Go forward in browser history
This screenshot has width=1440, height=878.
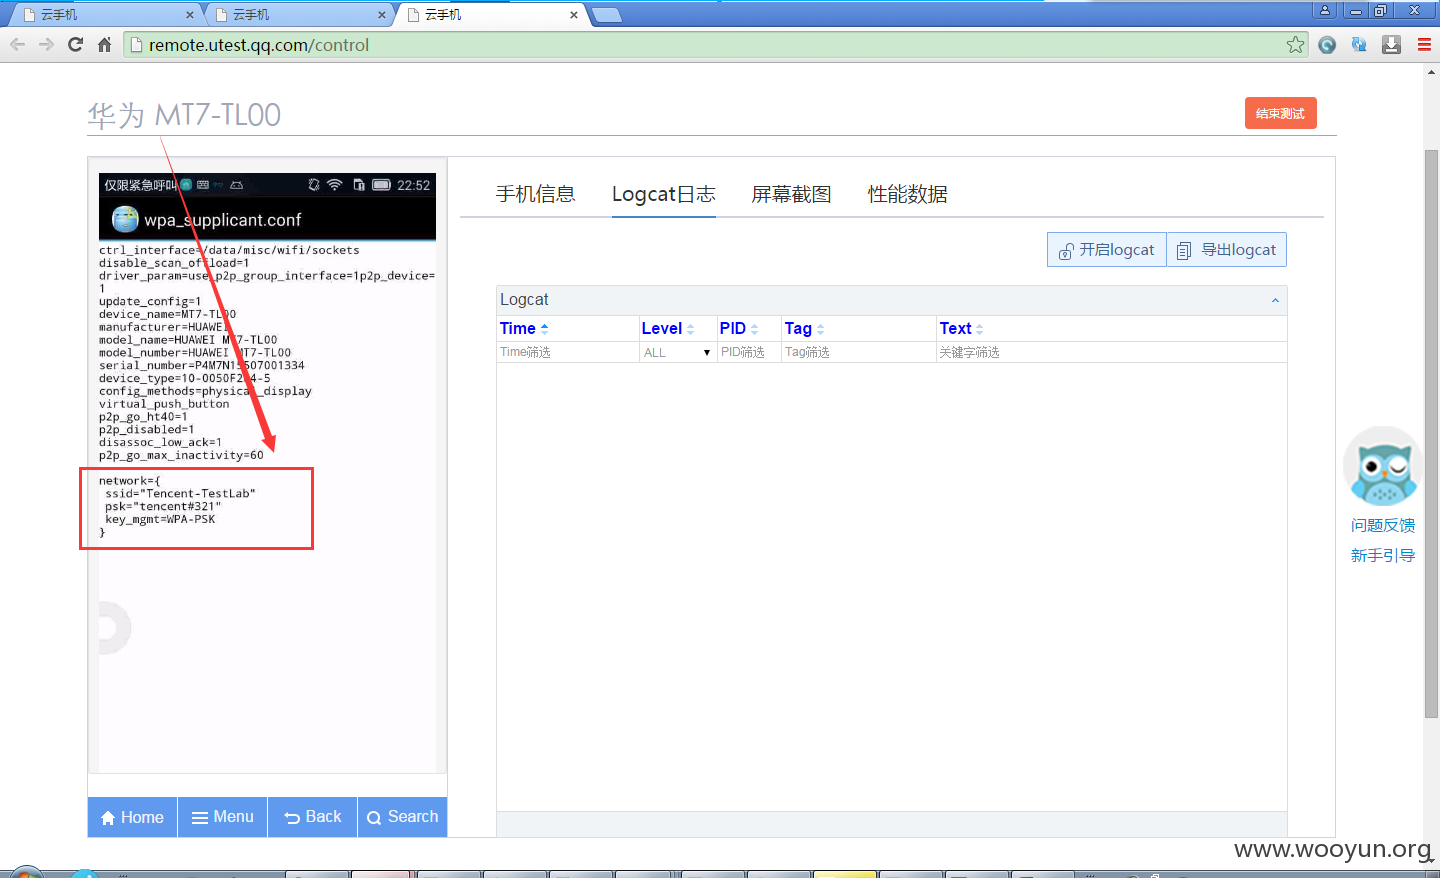click(x=46, y=44)
